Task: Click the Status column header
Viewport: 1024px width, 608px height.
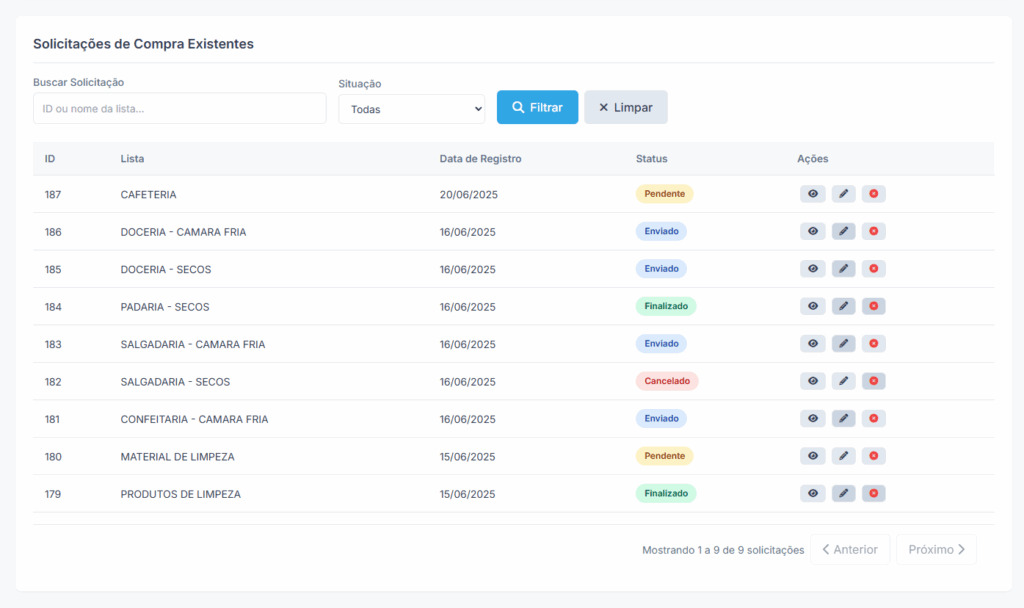Action: pos(651,159)
